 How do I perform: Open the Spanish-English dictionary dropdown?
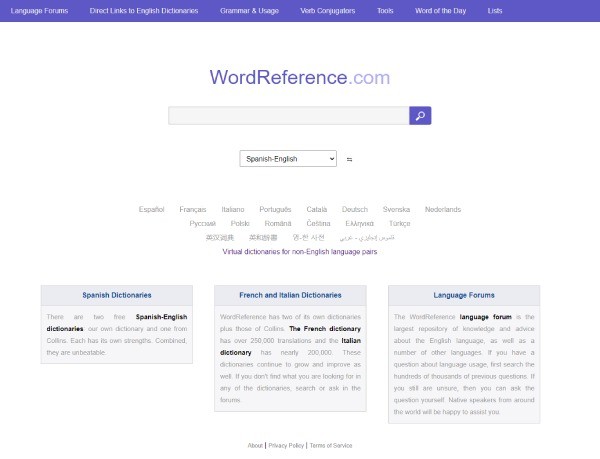[288, 159]
